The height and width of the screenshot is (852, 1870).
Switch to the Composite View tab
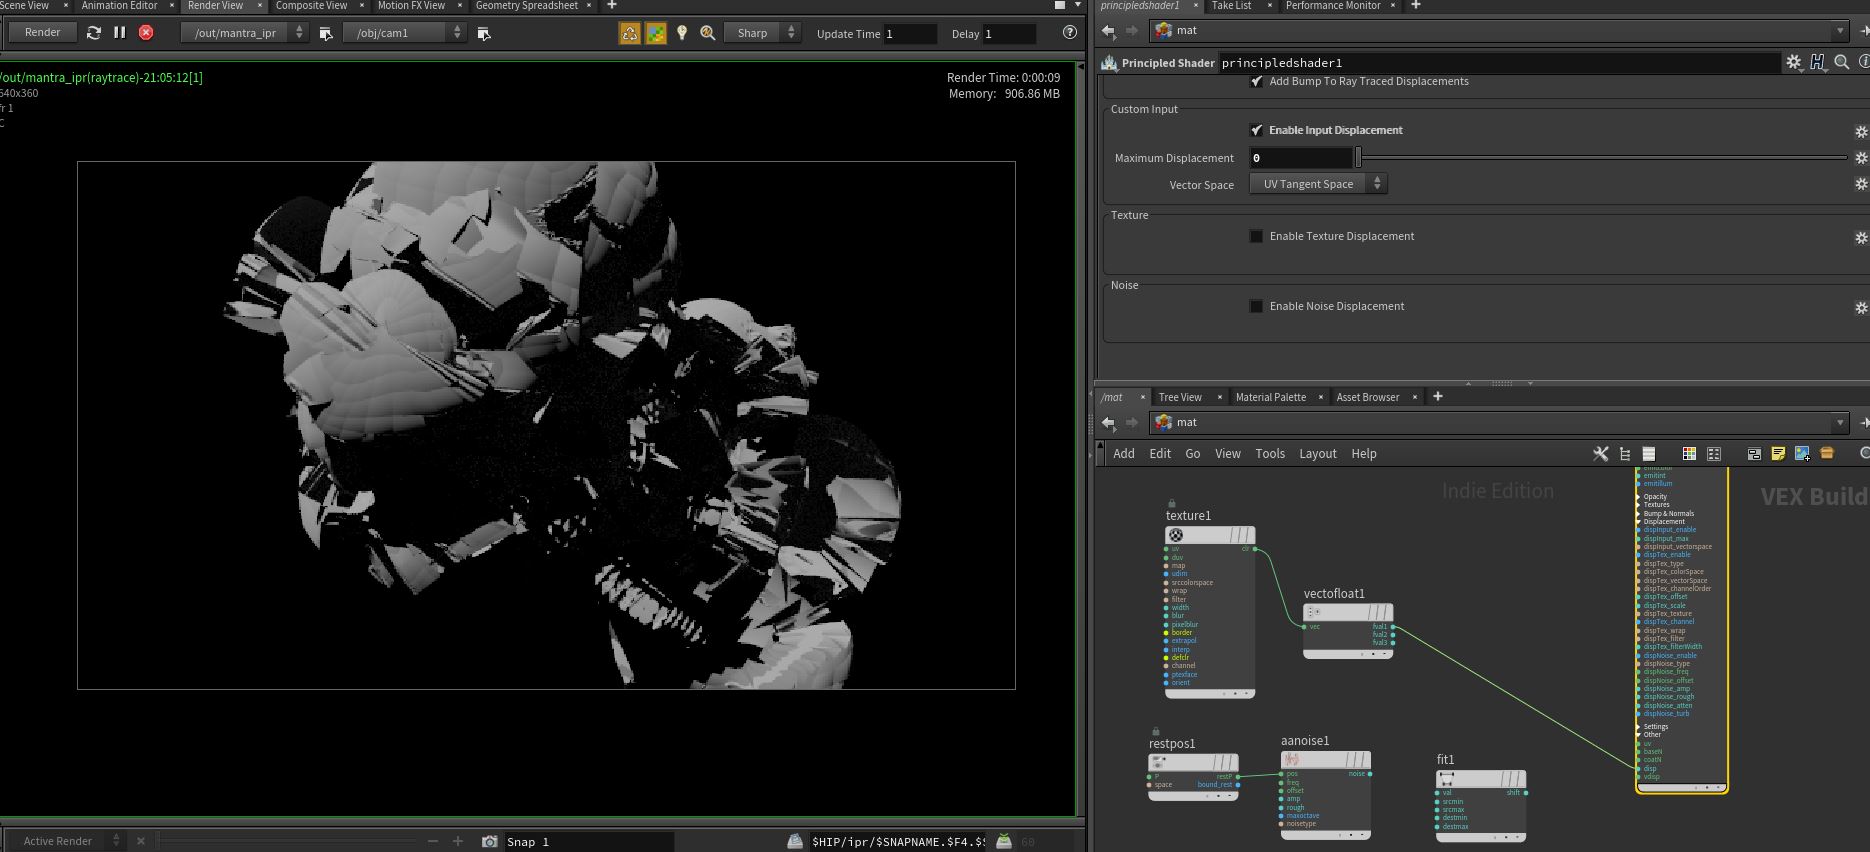click(x=311, y=6)
